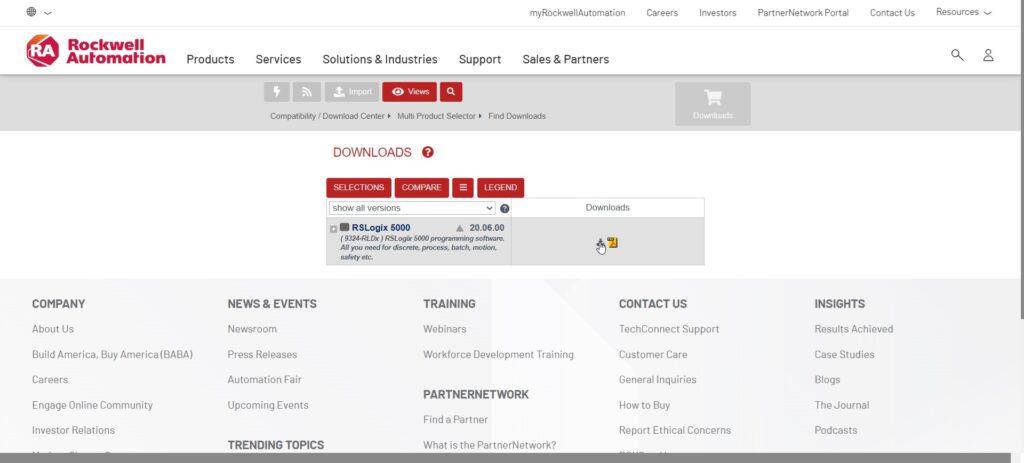Open the globe language selector
1024x463 pixels.
tap(38, 13)
